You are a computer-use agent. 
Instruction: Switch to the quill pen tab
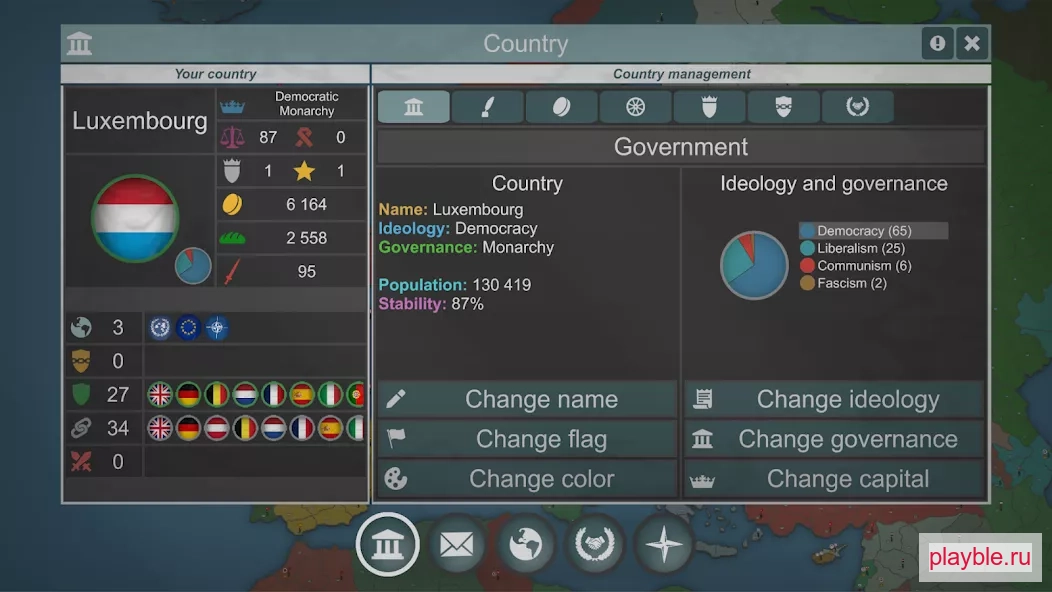pos(488,107)
